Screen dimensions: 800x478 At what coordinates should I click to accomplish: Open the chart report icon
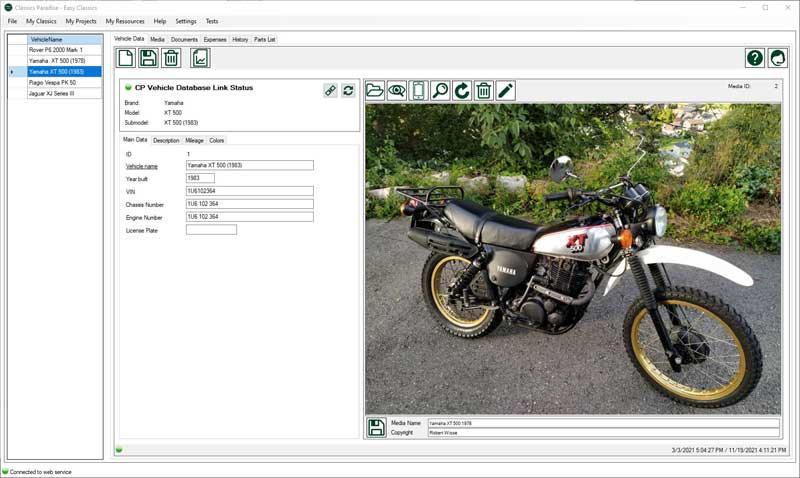click(200, 58)
